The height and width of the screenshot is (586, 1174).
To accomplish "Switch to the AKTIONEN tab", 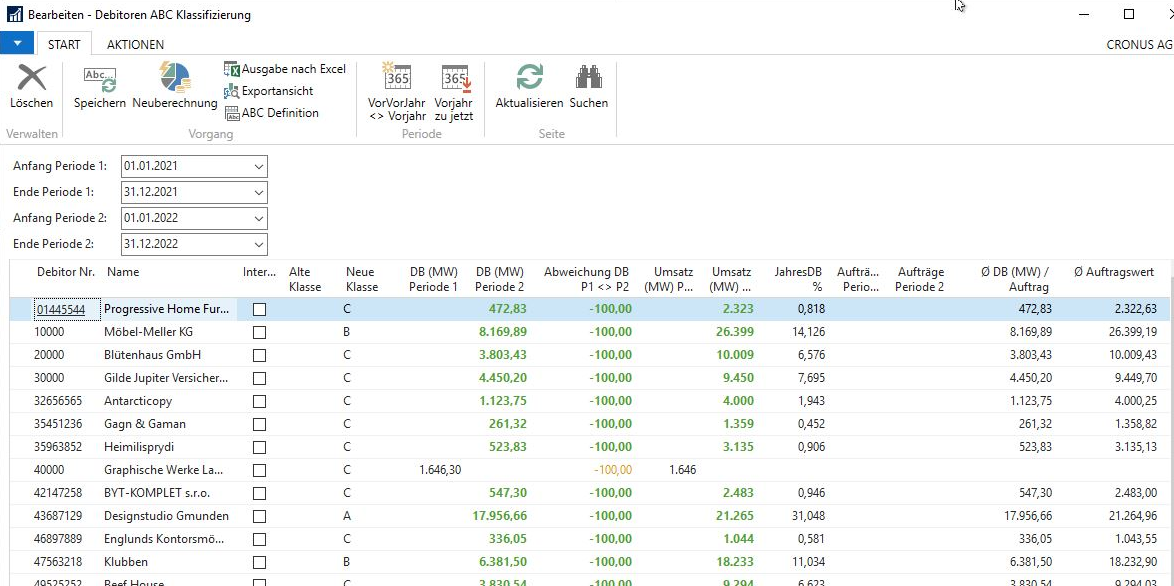I will click(x=135, y=45).
